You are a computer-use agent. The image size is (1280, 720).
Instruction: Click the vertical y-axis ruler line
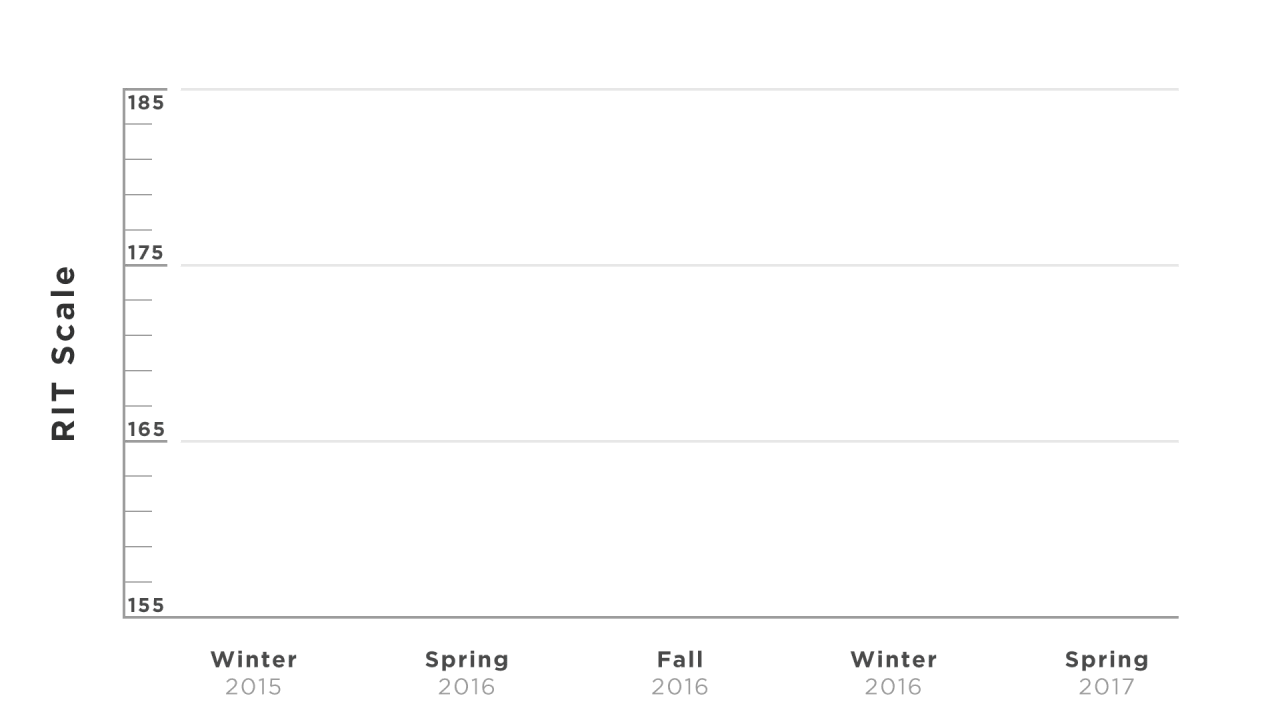[124, 353]
